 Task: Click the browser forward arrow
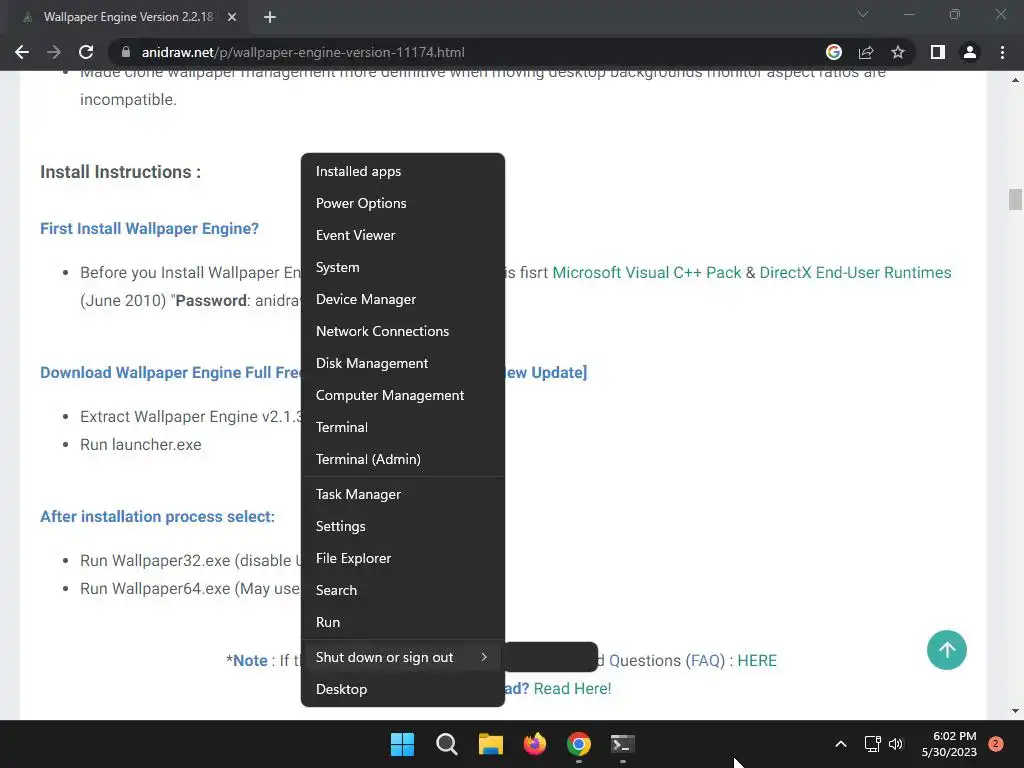(54, 52)
